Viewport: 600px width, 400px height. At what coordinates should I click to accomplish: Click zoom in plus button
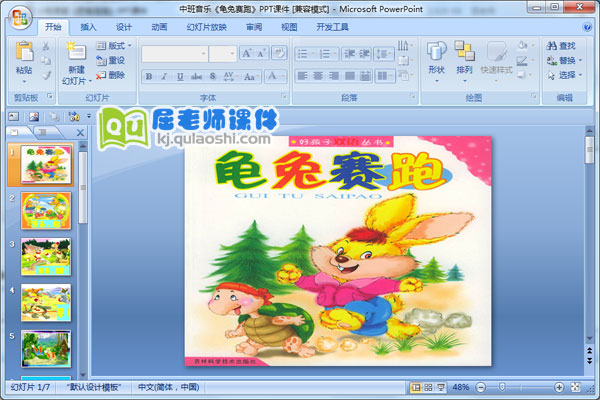pos(559,387)
